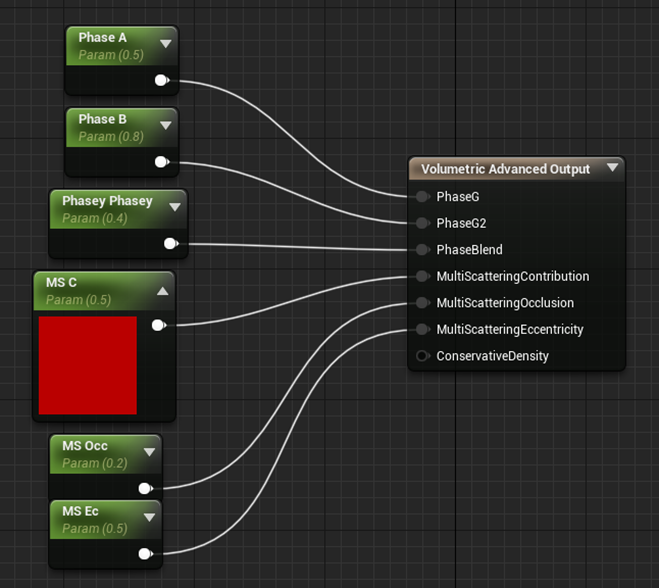Screen dimensions: 659x588
Task: Click the MS Occ output pin
Action: coord(145,488)
